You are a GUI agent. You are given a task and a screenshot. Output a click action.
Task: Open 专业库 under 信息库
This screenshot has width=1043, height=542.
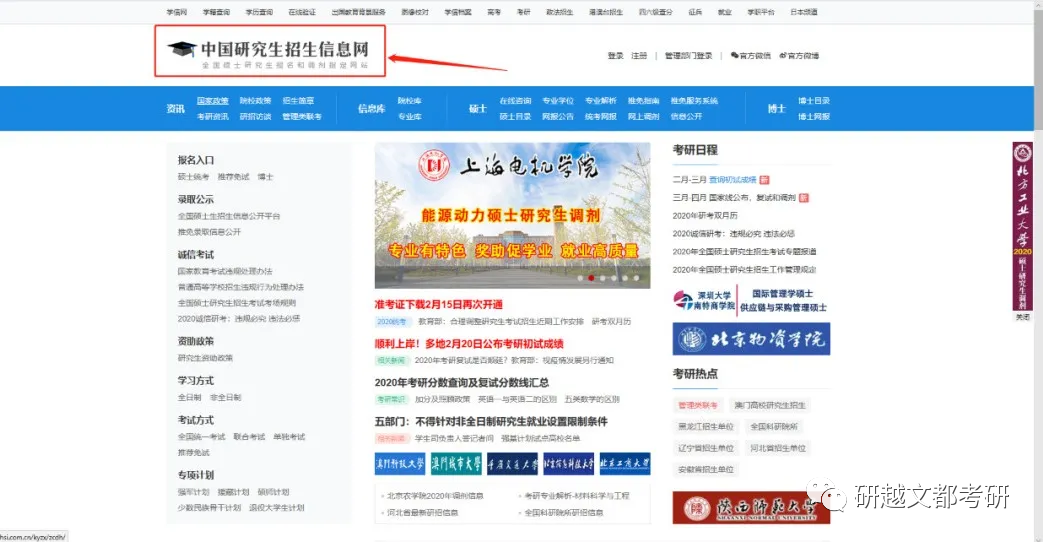click(x=410, y=116)
